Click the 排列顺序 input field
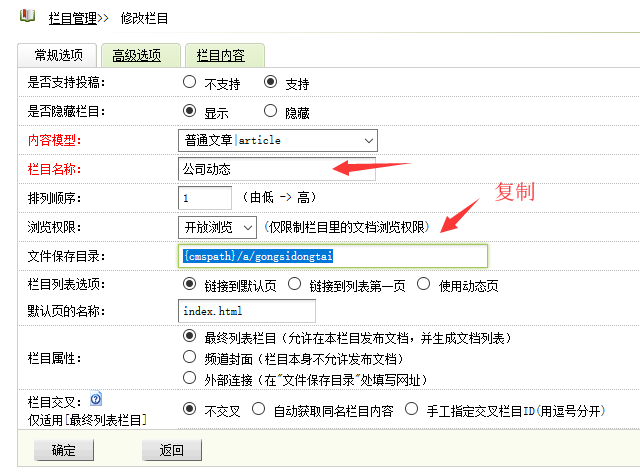This screenshot has height=476, width=640. [x=204, y=198]
